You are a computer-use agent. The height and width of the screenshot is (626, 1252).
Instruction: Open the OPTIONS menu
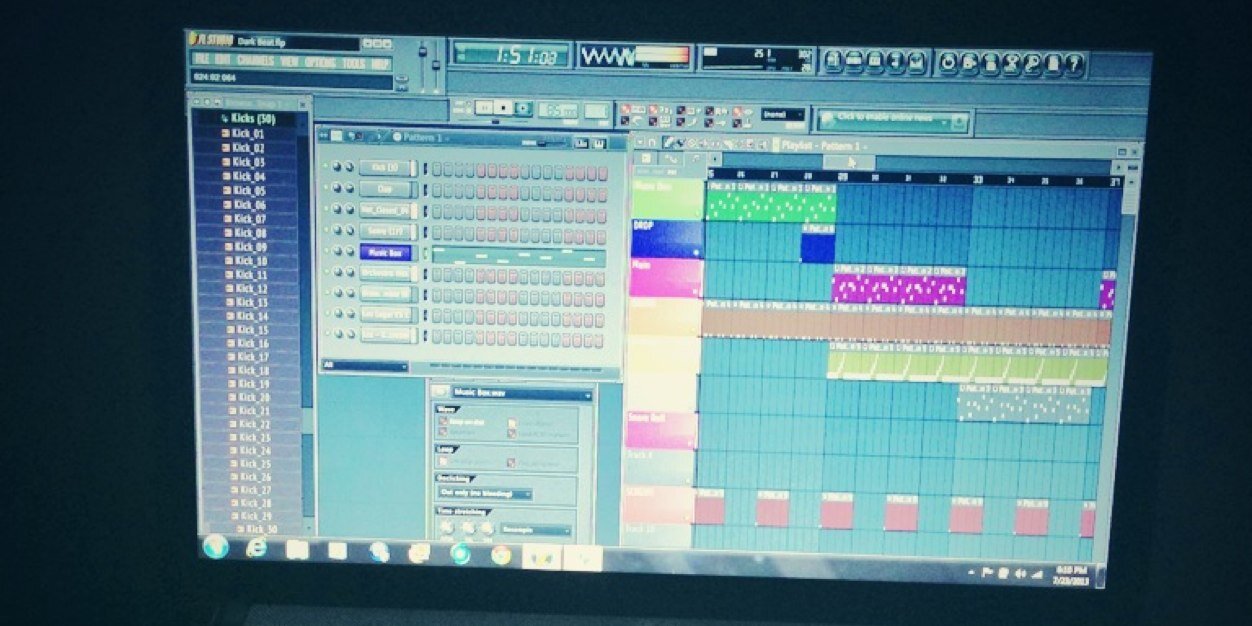point(321,62)
